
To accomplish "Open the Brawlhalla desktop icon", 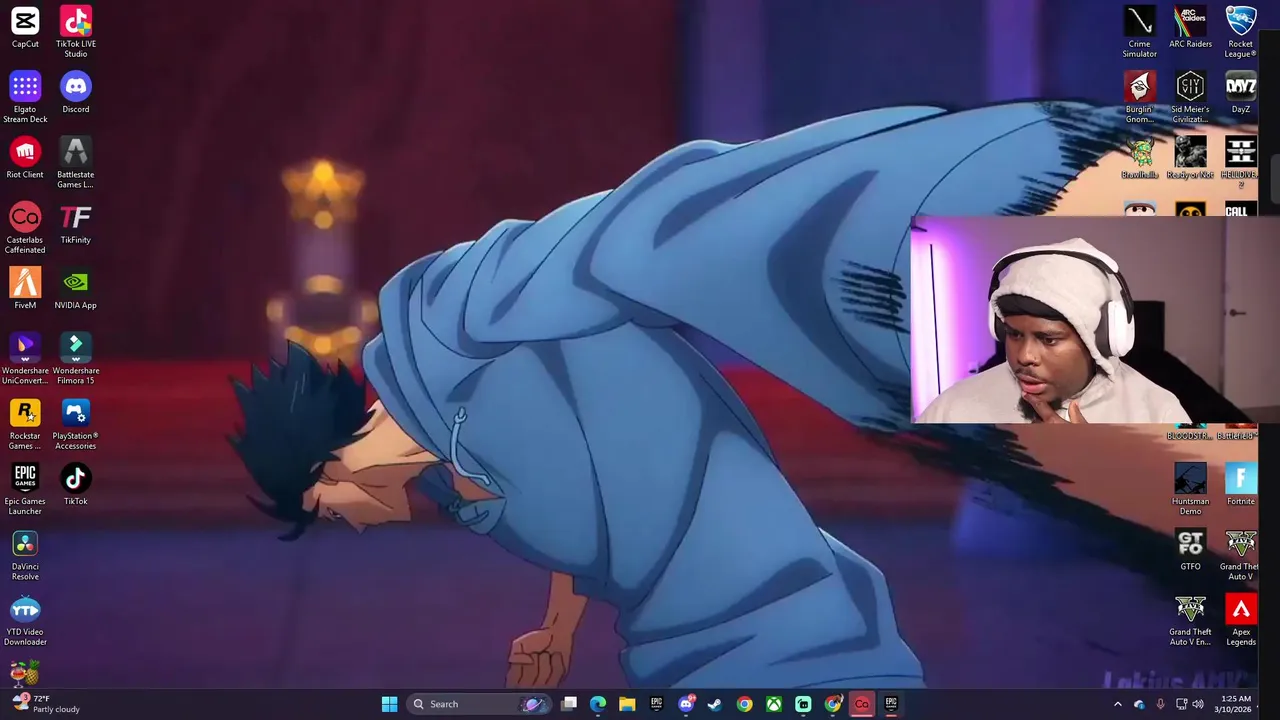I will pos(1139,157).
